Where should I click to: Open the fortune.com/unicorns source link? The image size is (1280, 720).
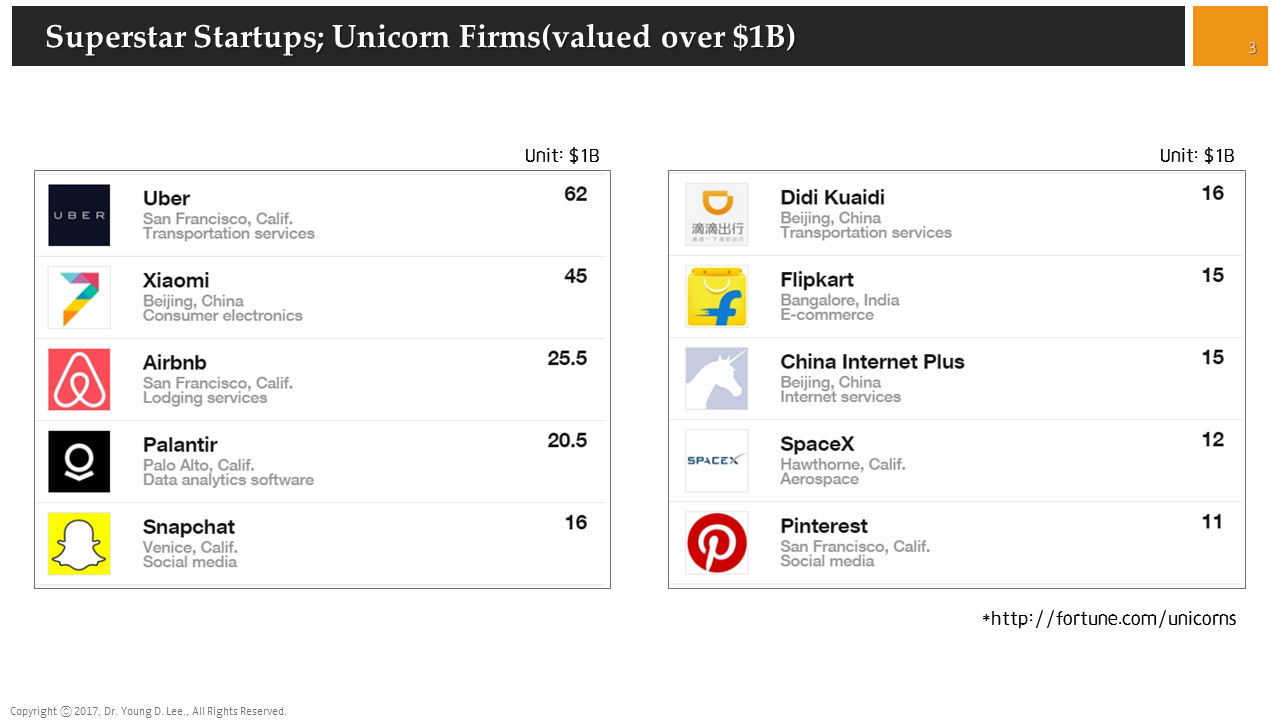coord(1112,619)
